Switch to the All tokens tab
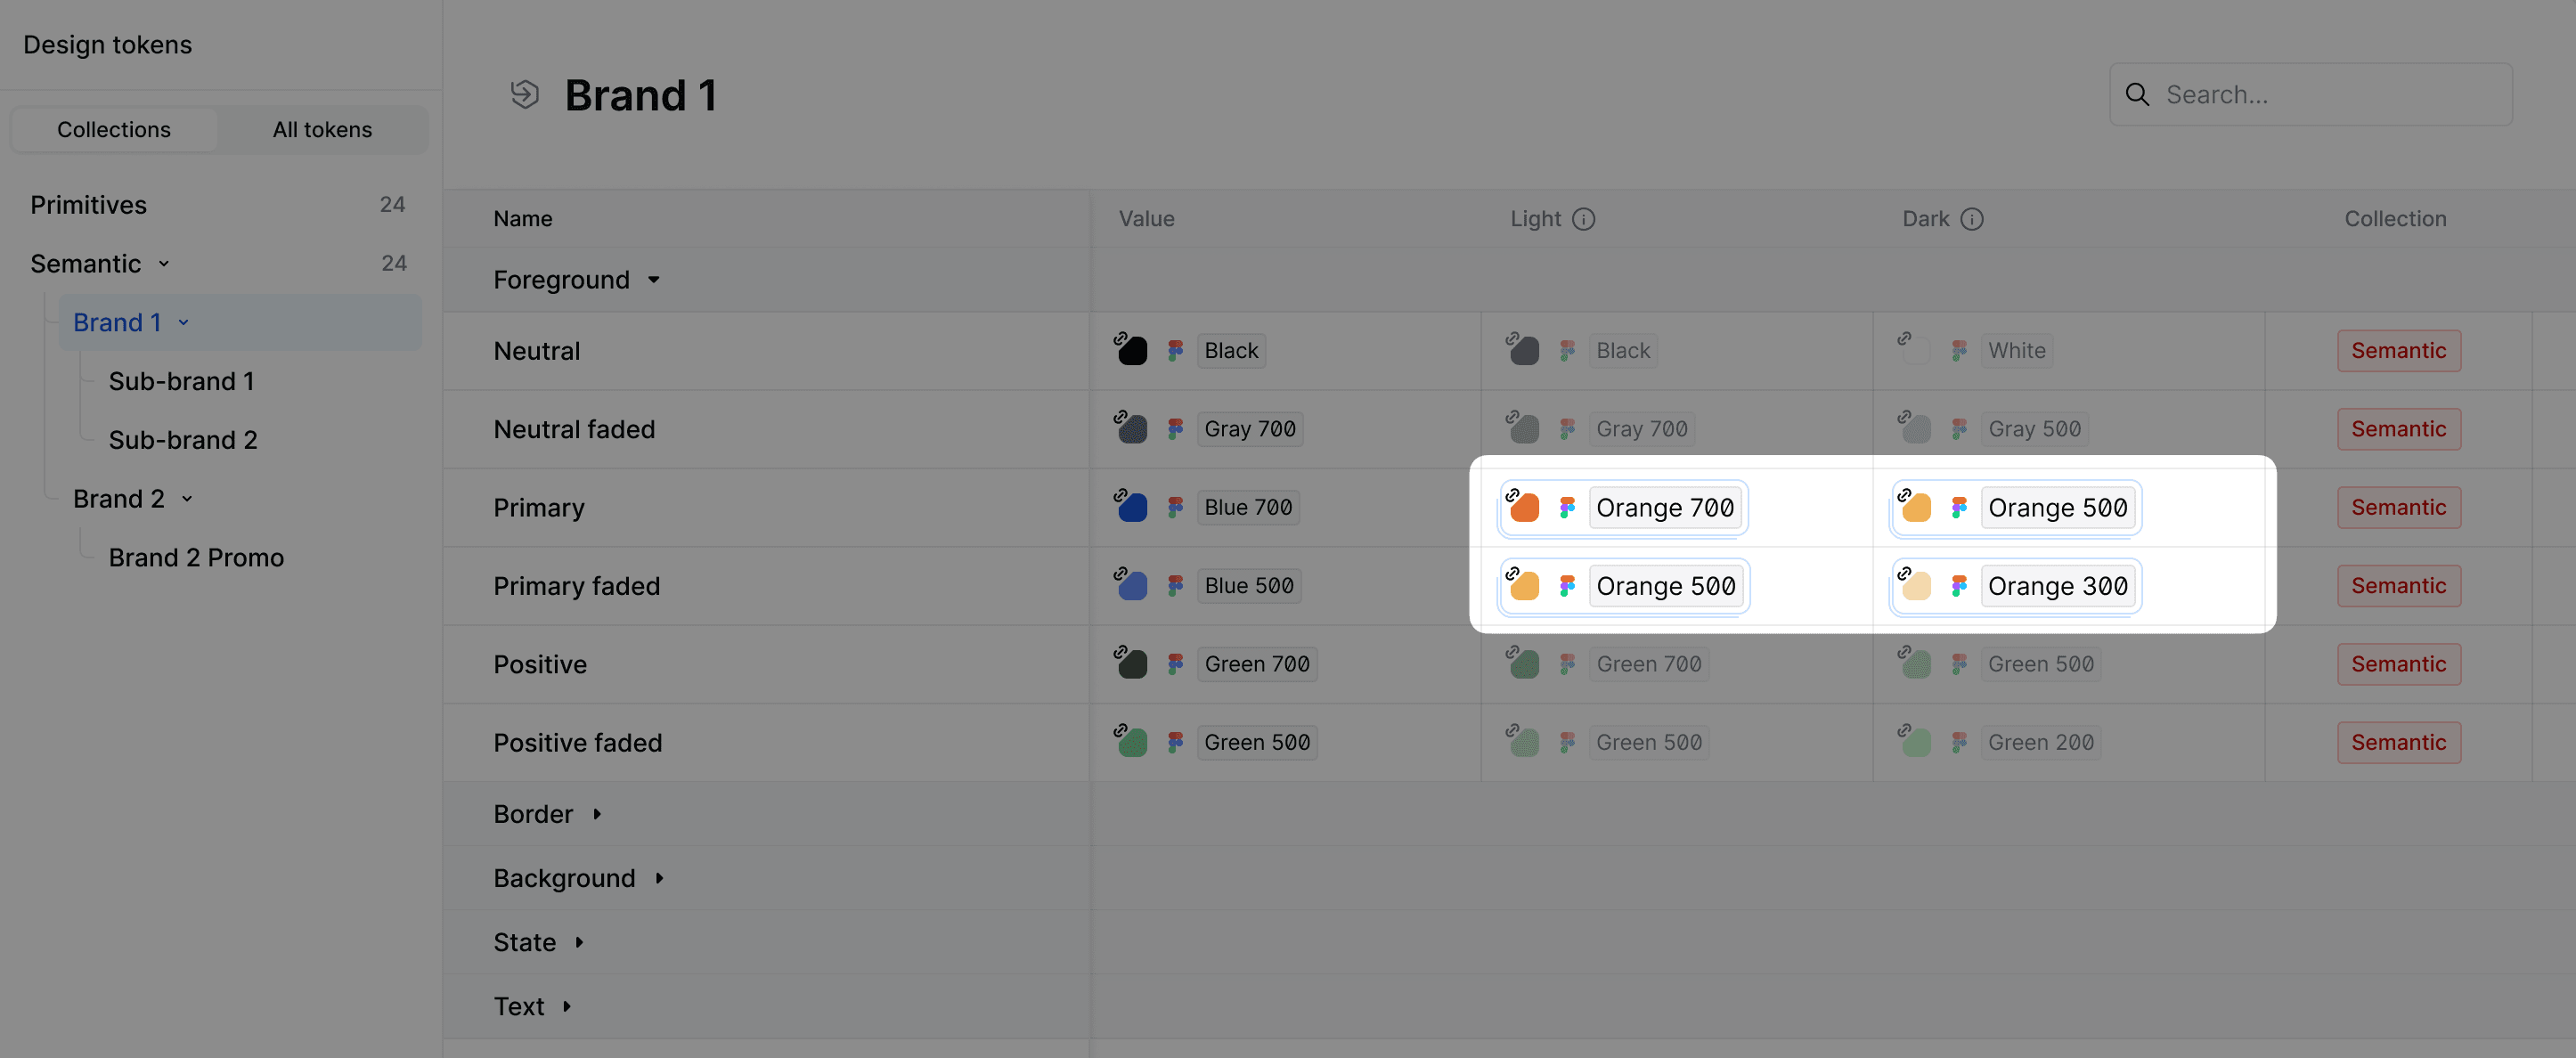The width and height of the screenshot is (2576, 1058). coord(322,130)
